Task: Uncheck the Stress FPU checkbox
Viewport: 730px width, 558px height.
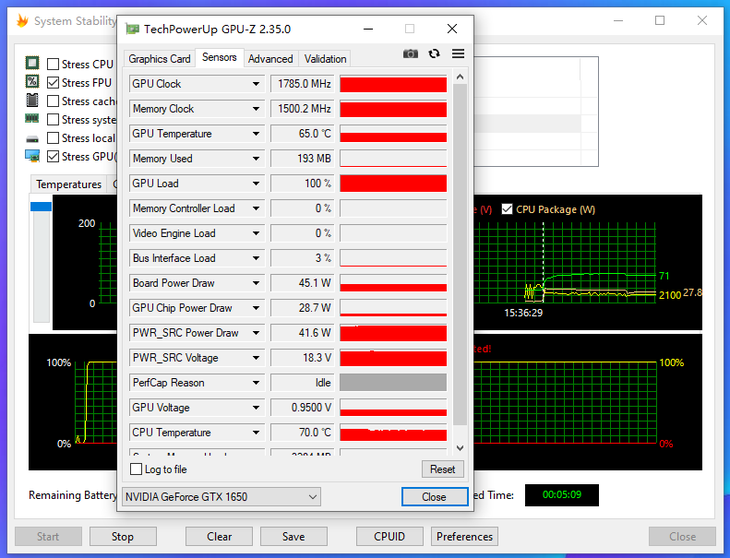Action: tap(53, 83)
